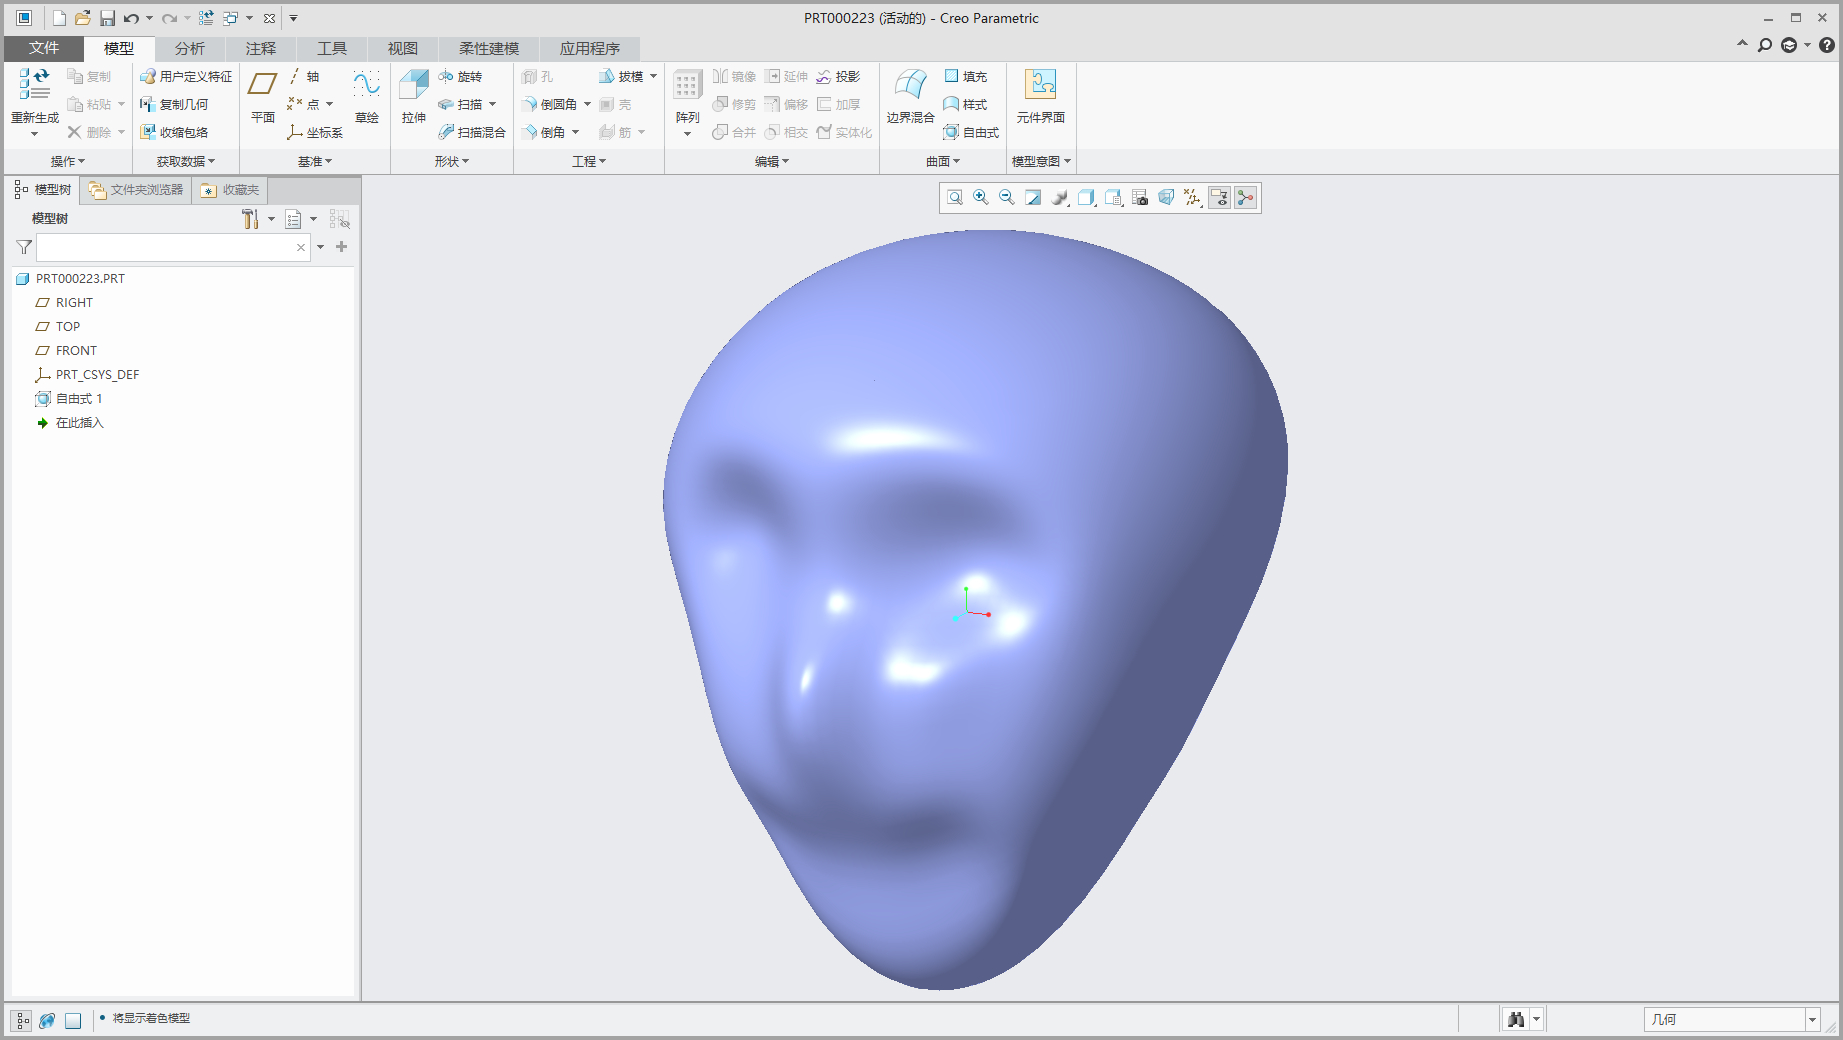Screen dimensions: 1843x1040
Task: Open the 几何 selection filter dropdown
Action: (x=1811, y=1020)
